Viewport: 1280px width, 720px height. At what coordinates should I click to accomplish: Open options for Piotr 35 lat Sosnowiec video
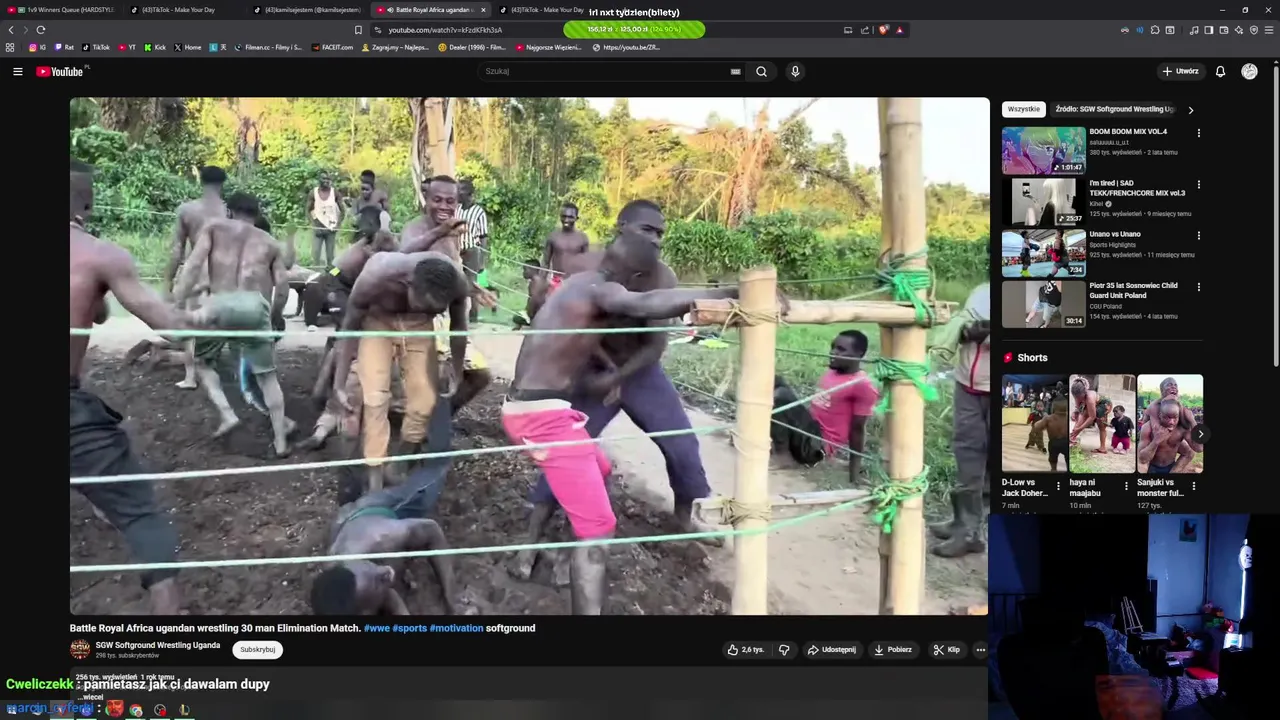coord(1199,287)
